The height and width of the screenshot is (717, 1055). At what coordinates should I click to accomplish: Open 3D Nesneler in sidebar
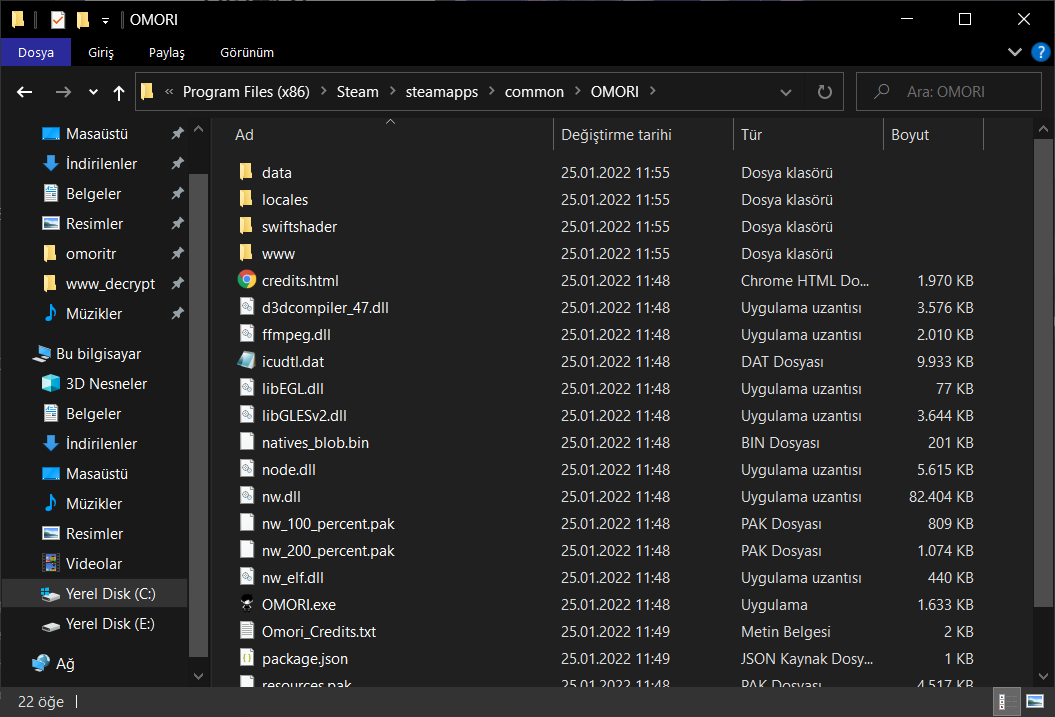pyautogui.click(x=106, y=383)
